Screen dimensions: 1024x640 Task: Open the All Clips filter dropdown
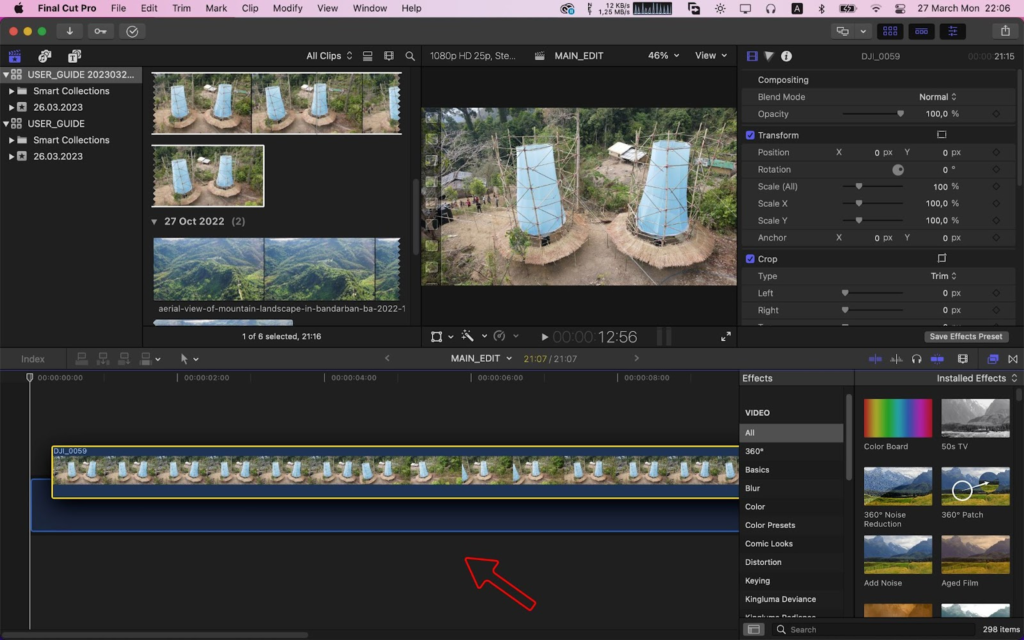pos(329,56)
